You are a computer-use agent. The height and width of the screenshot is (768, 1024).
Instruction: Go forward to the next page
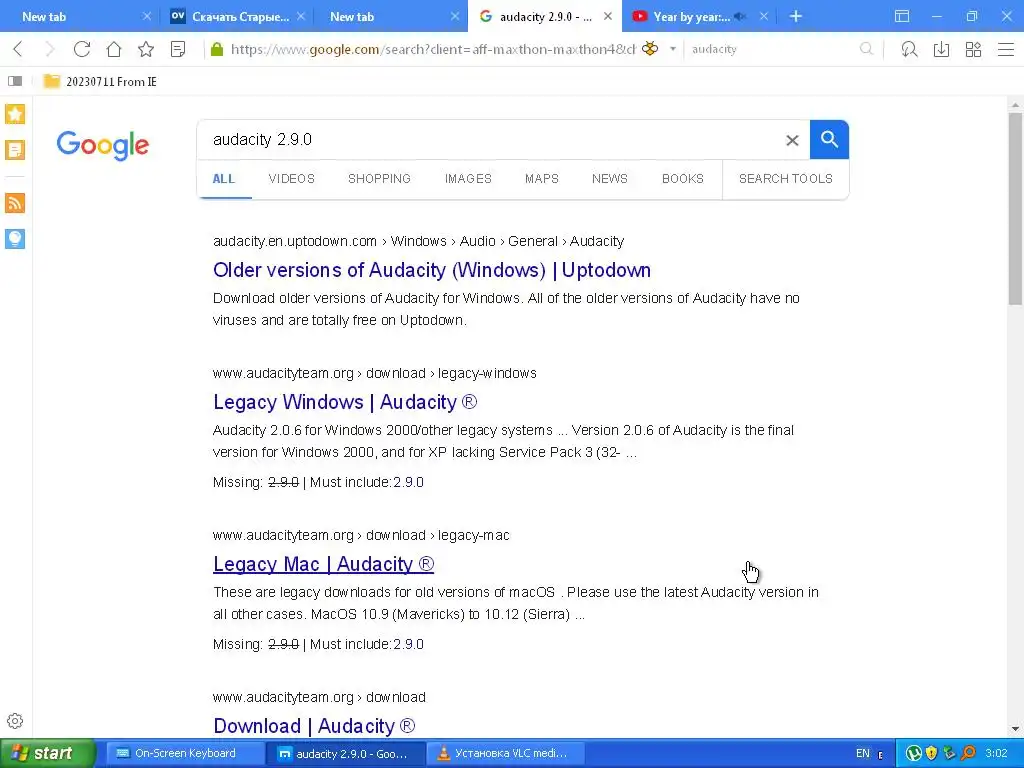(x=50, y=49)
